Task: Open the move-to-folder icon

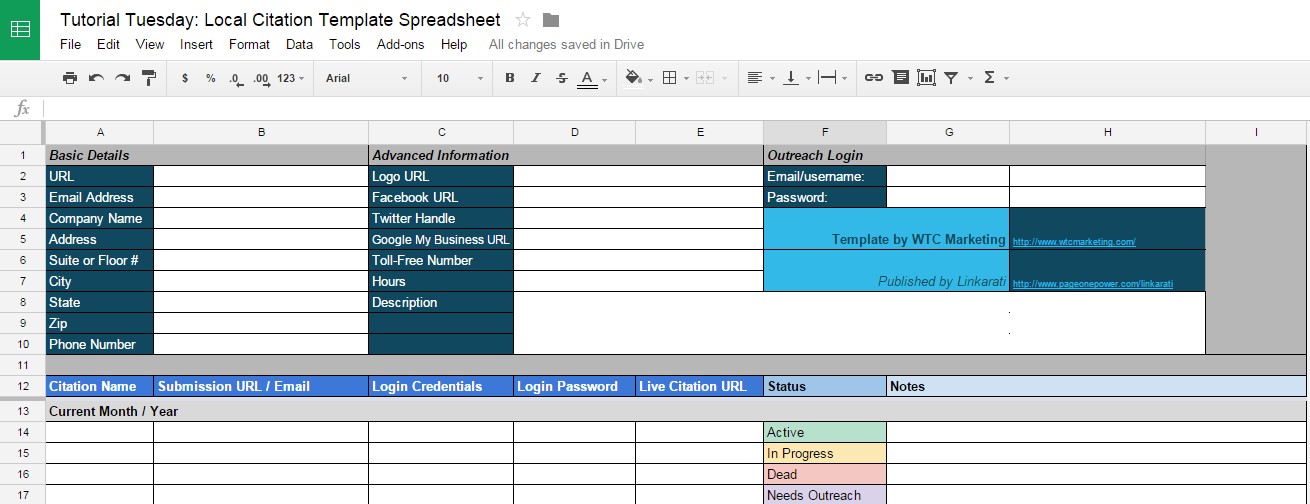Action: pyautogui.click(x=551, y=20)
